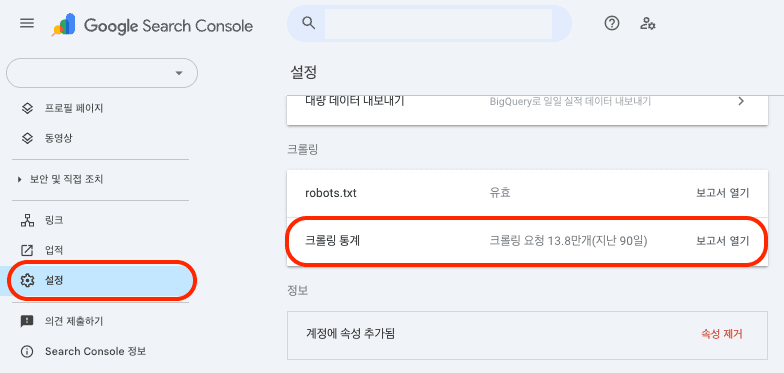Viewport: 784px width, 373px height.
Task: Click the search magnifier icon
Action: [x=309, y=23]
